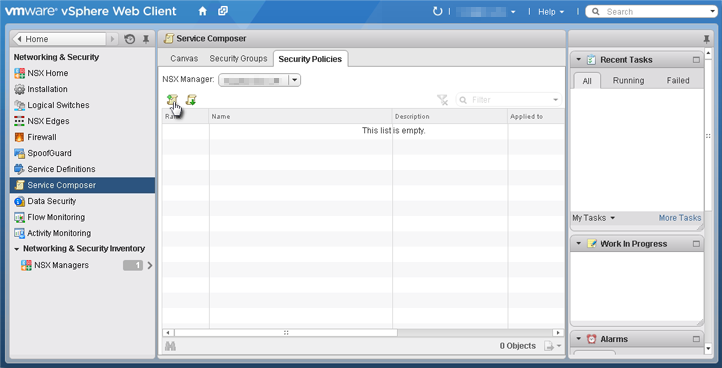Click the export list icon

549,346
